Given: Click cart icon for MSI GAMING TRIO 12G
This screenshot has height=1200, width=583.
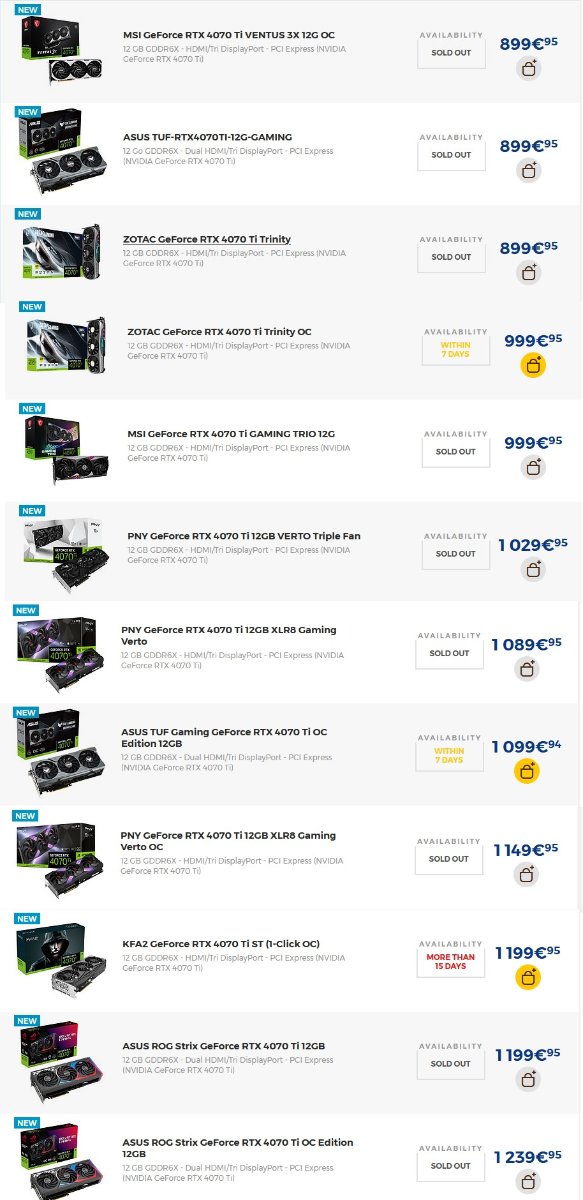Looking at the screenshot, I should 533,467.
